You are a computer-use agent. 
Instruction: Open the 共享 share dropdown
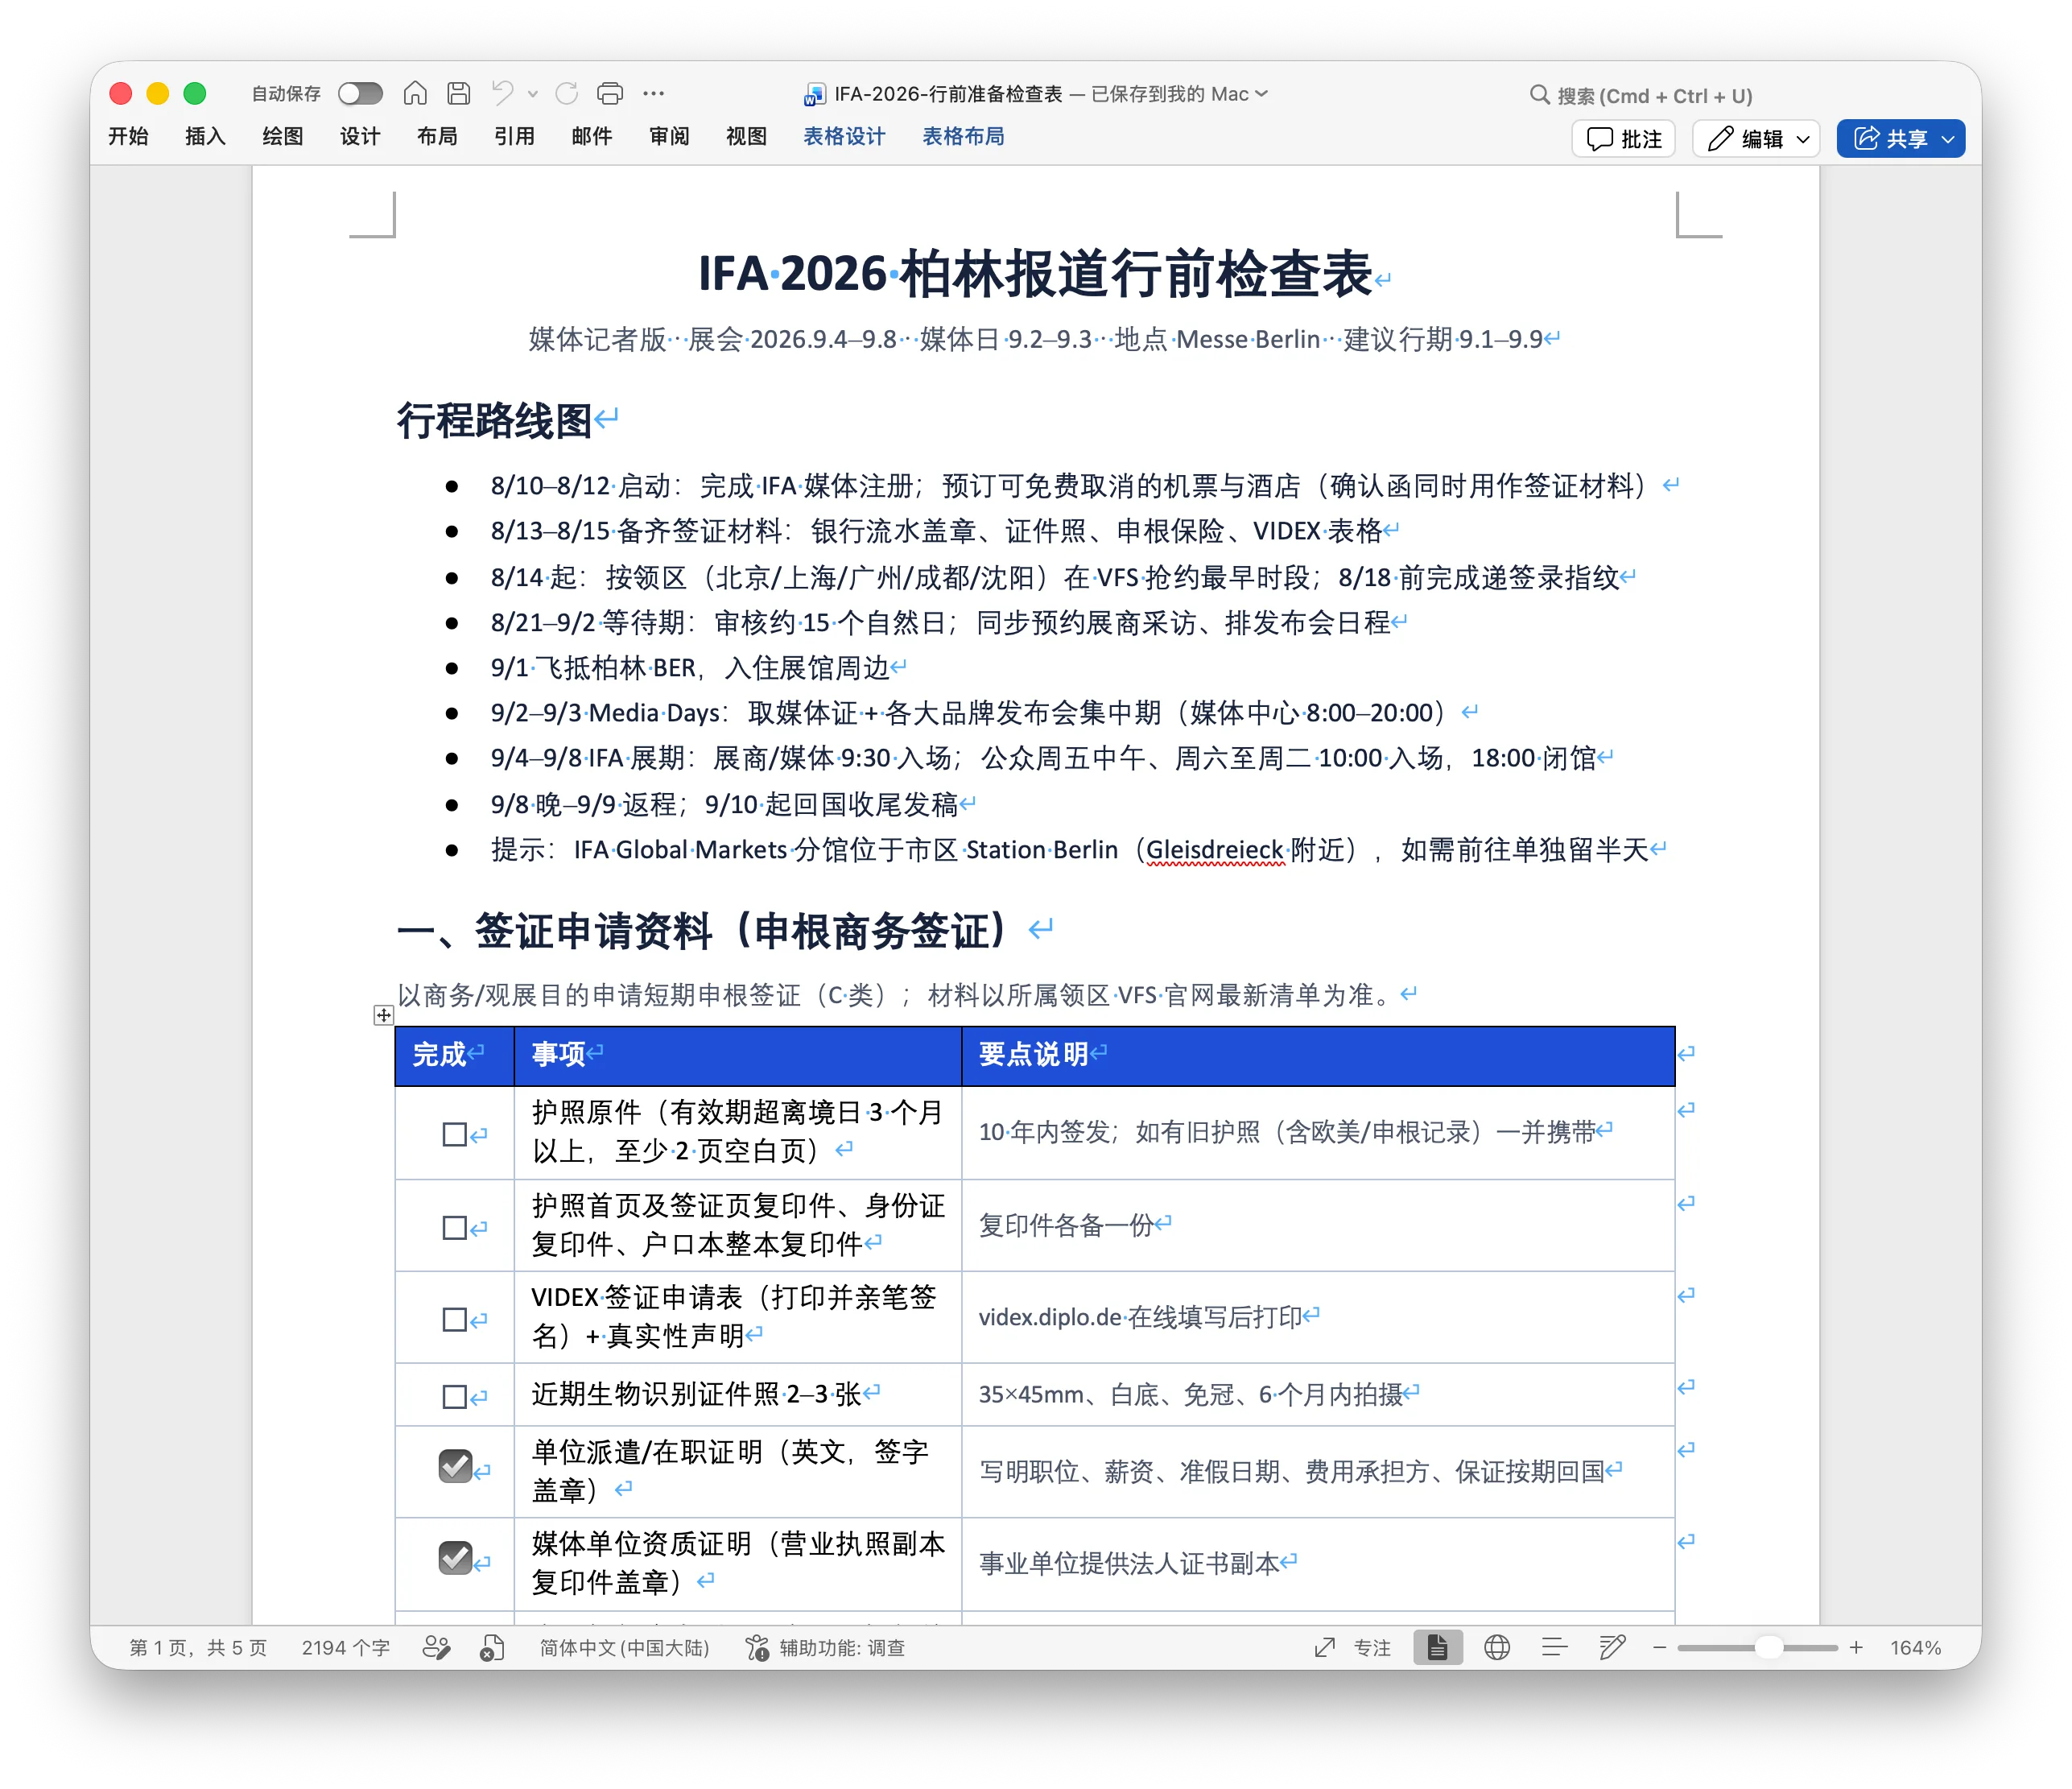[1948, 139]
